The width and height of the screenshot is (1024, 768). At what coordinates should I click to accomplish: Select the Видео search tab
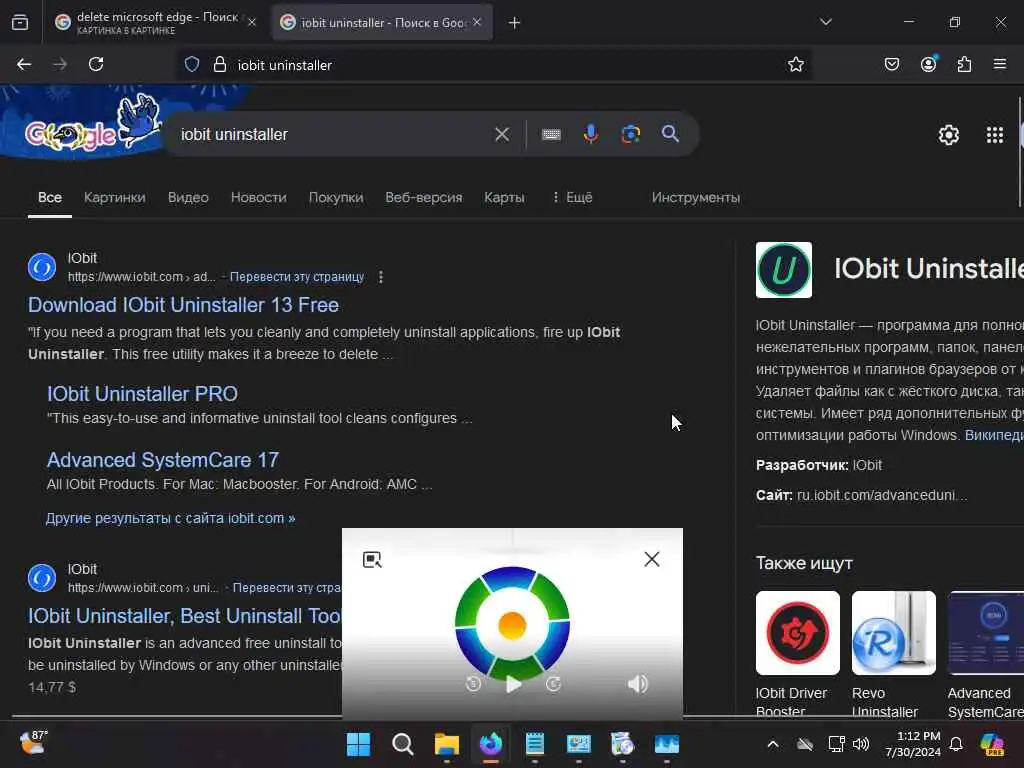coord(188,197)
